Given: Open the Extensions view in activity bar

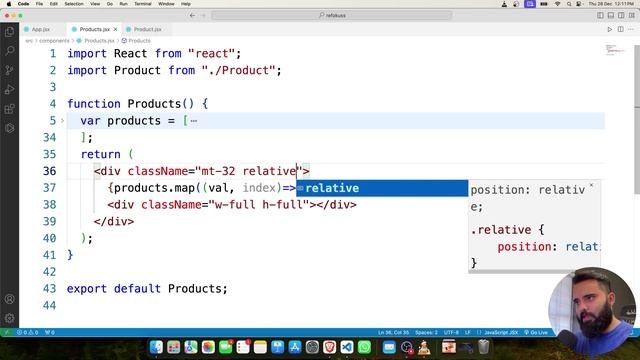Looking at the screenshot, I should coord(9,109).
